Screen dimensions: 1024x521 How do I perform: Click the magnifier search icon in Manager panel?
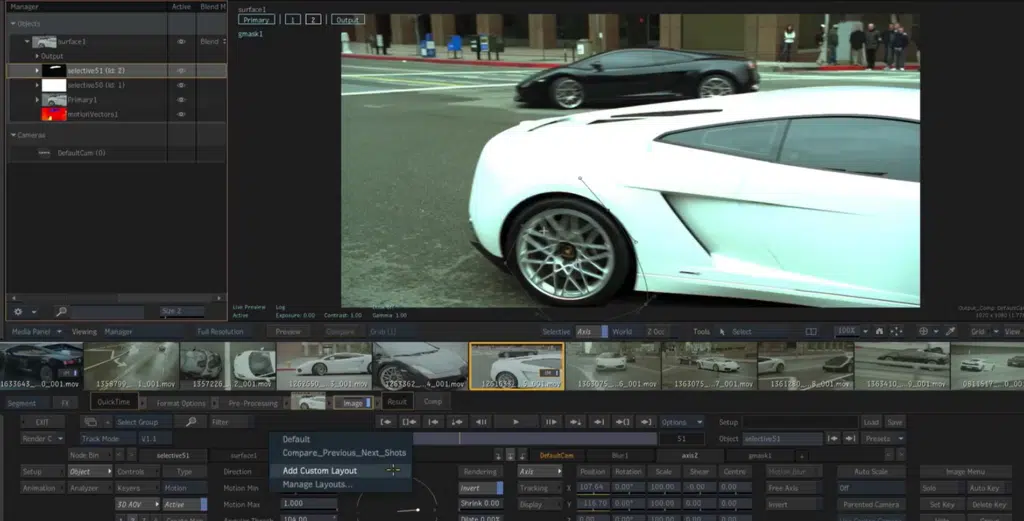[61, 312]
